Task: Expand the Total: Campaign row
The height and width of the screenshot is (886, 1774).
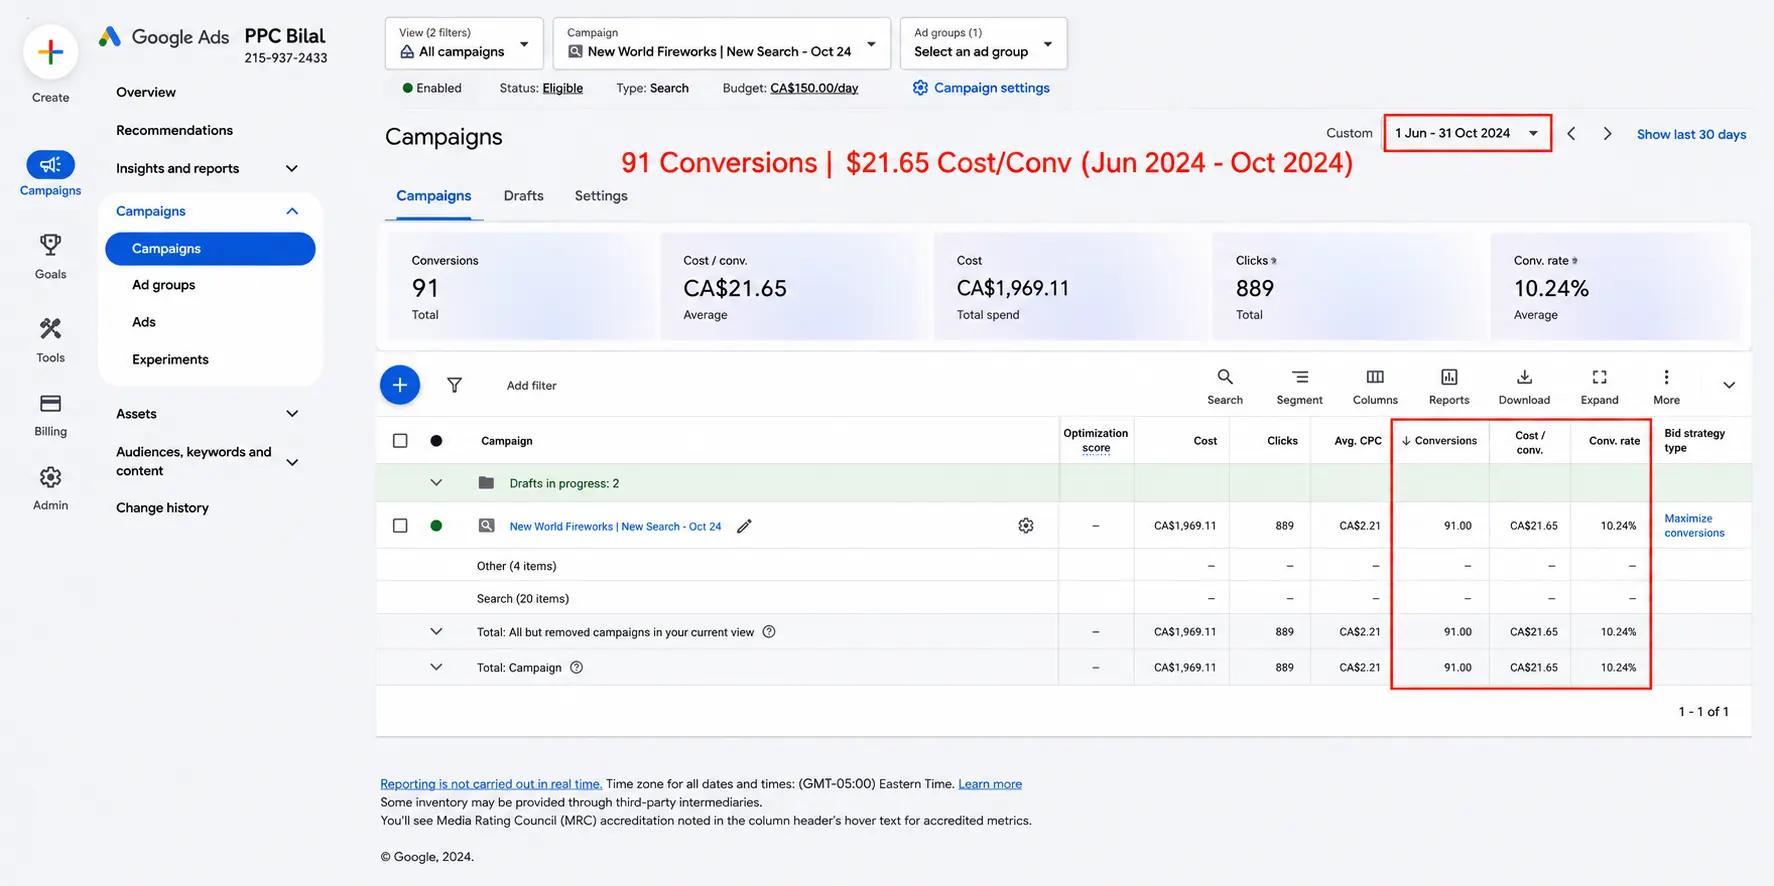Action: tap(436, 667)
